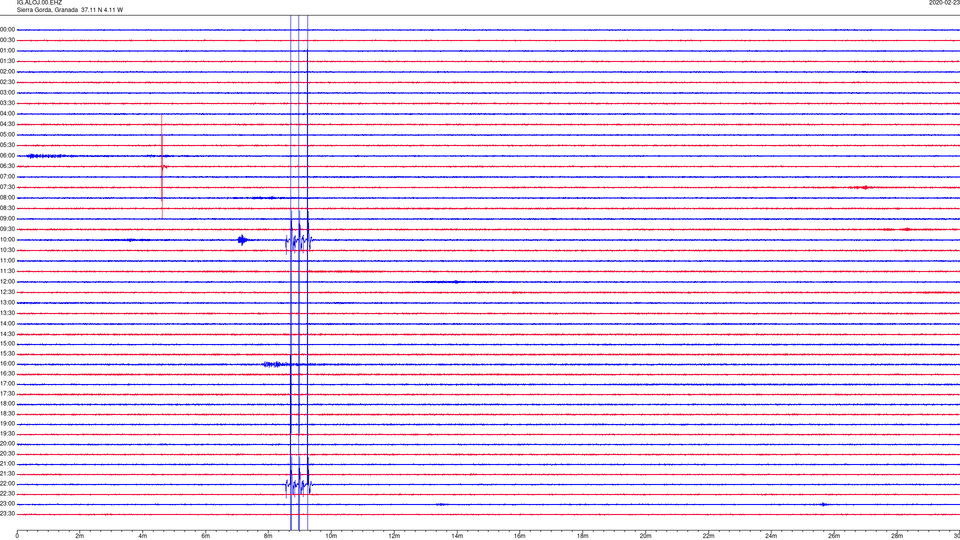This screenshot has width=960, height=540.
Task: Select the 04:00 trace time label
Action: [7, 113]
